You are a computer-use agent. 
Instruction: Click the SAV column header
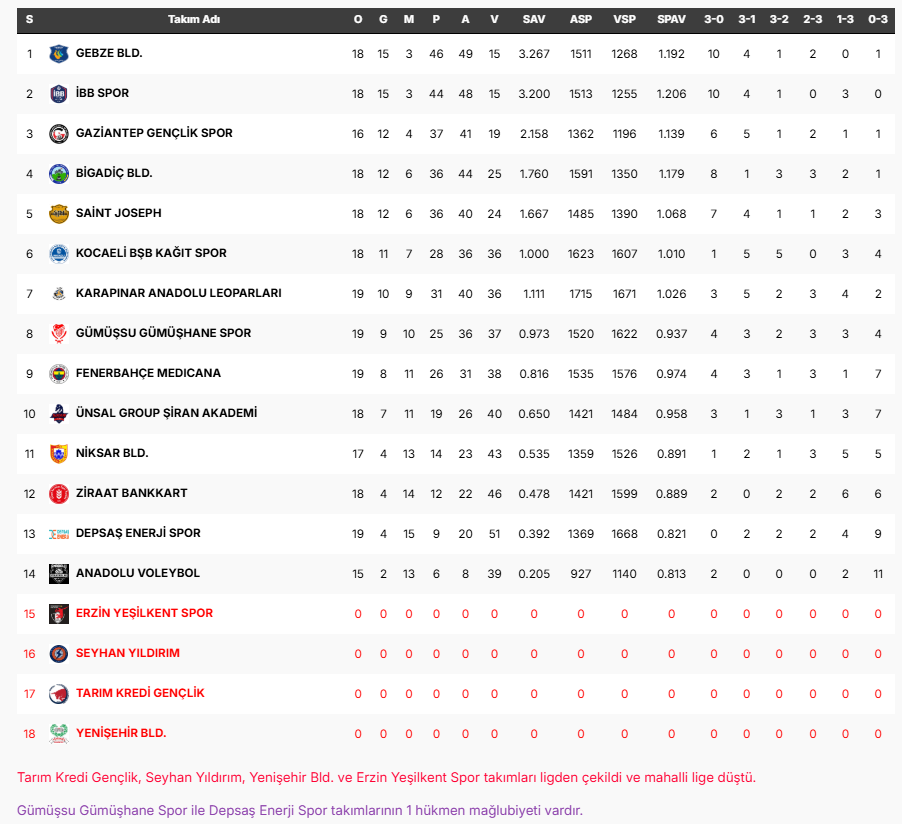click(534, 19)
